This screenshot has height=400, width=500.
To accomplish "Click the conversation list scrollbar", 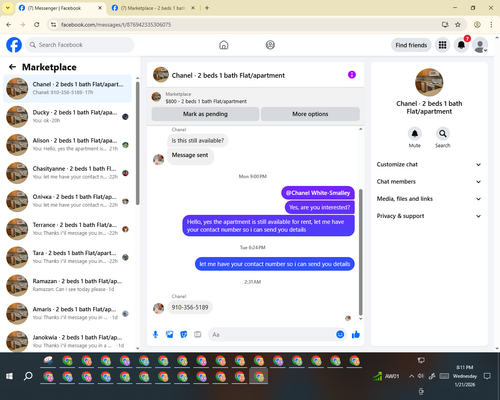I will click(x=138, y=143).
